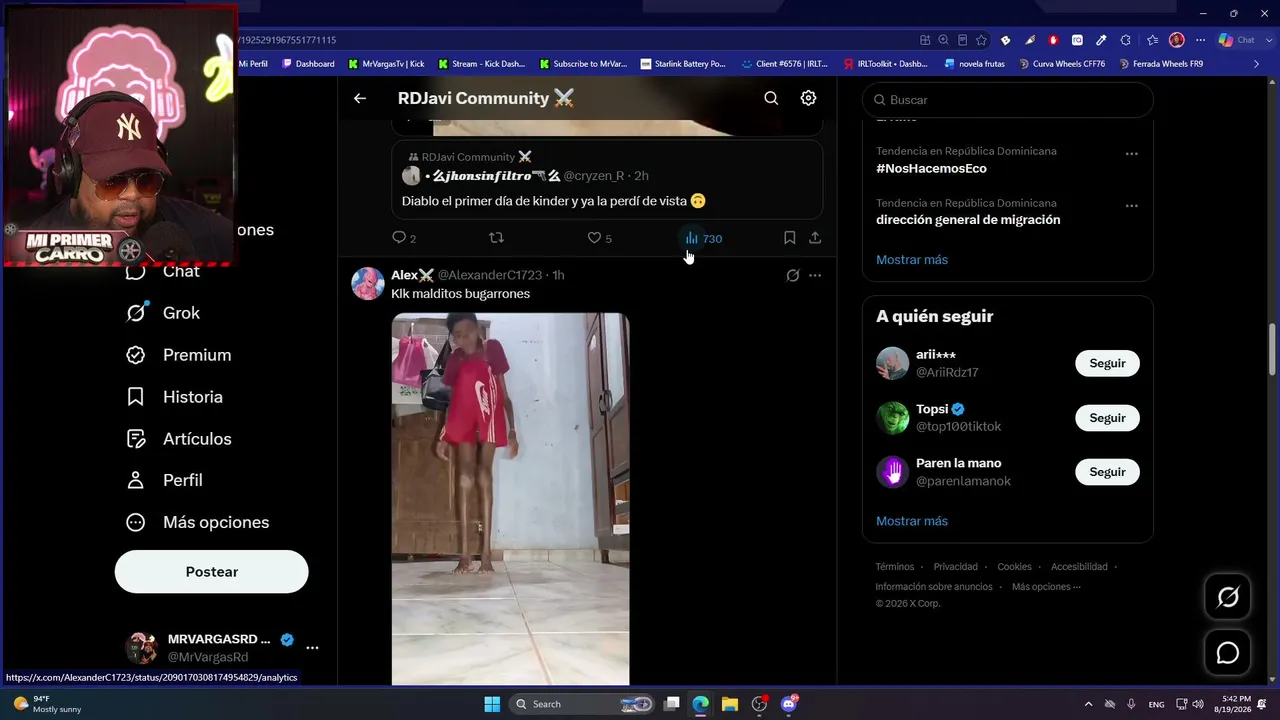Go to Perfil in the sidebar
The height and width of the screenshot is (720, 1280).
click(x=164, y=480)
